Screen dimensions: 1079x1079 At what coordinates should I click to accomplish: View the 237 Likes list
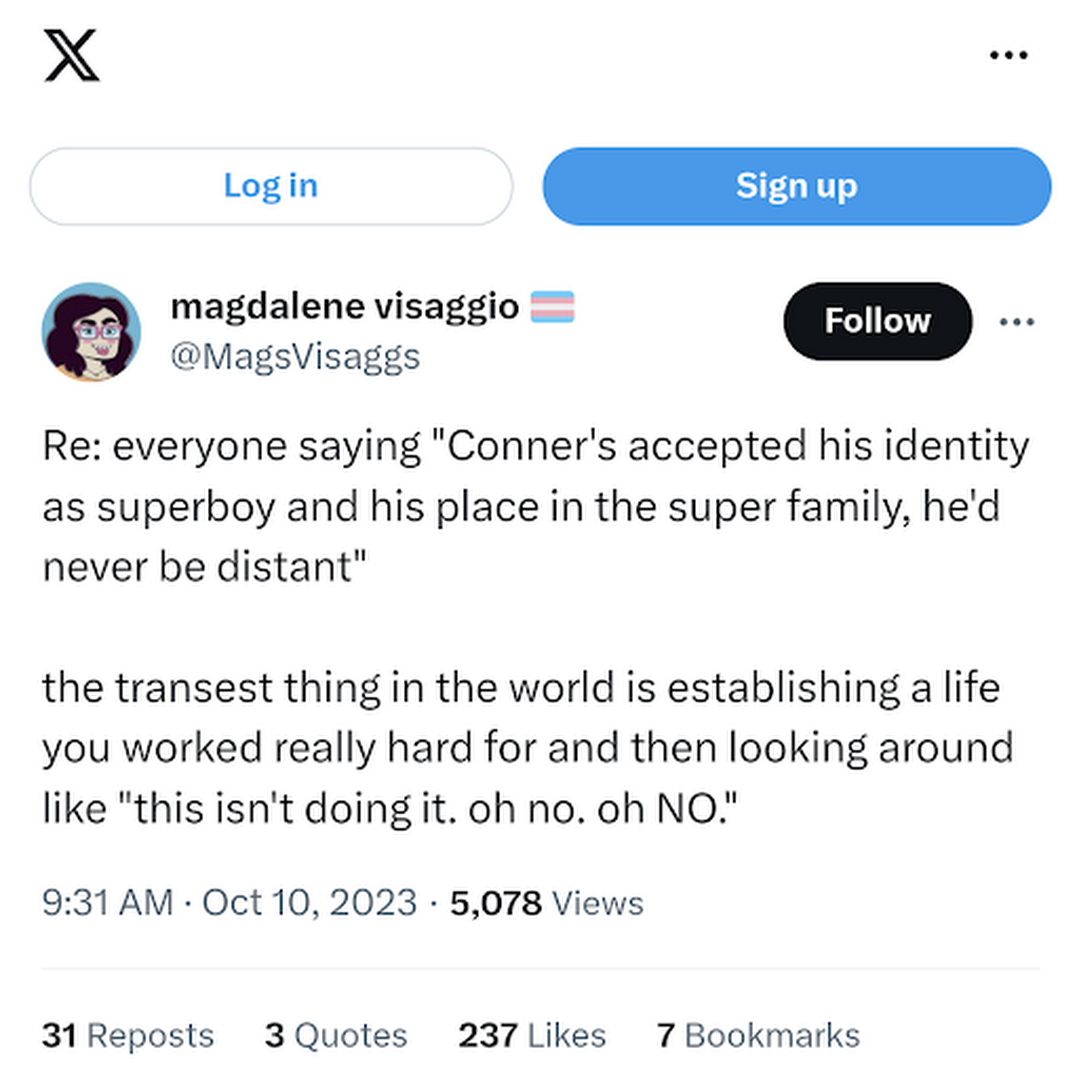tap(532, 1035)
